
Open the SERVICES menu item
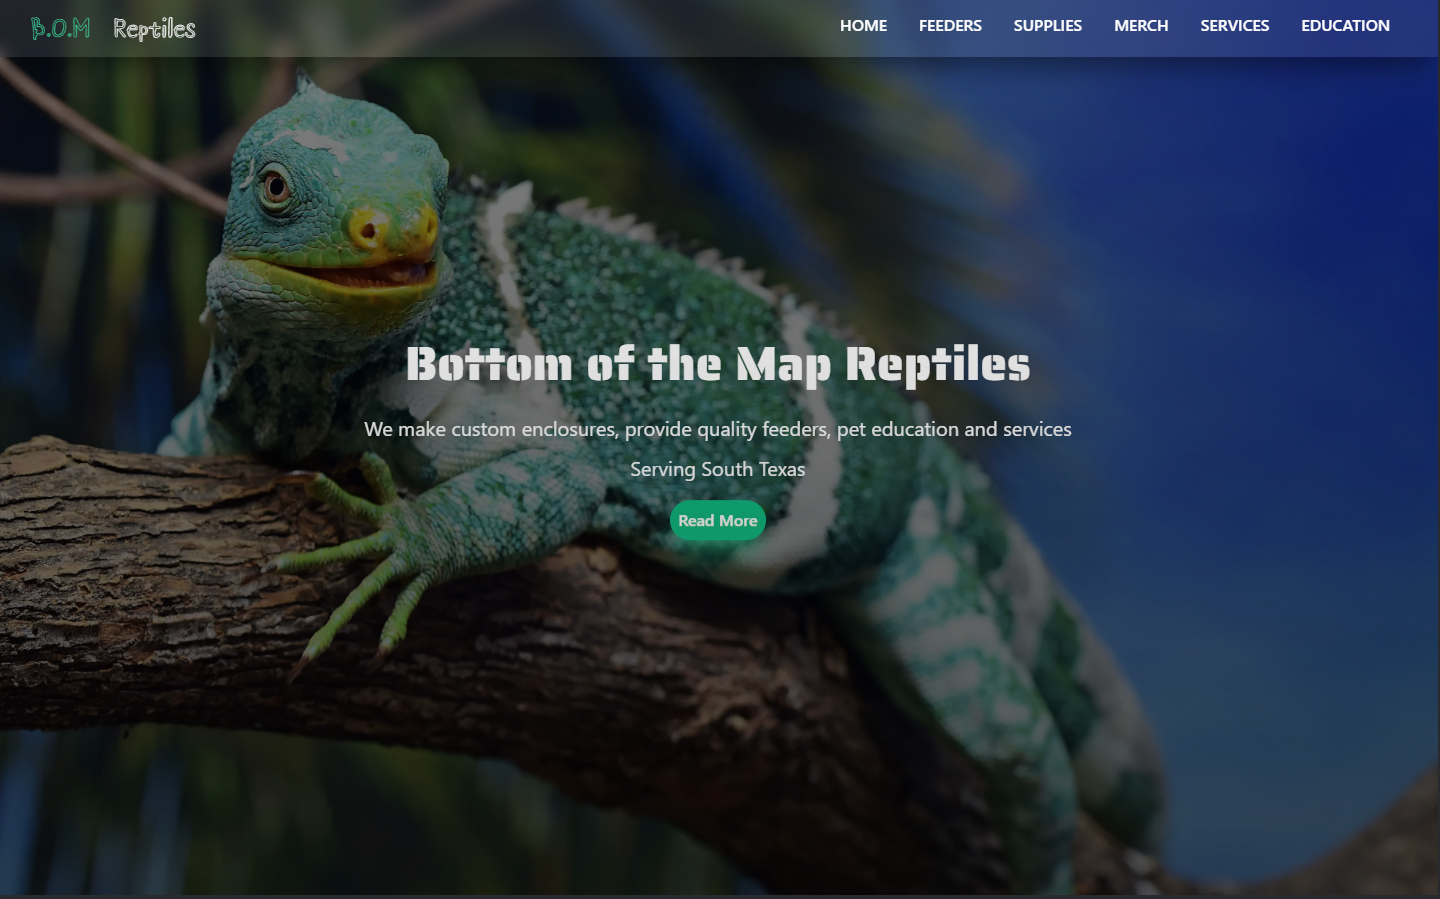(1234, 26)
